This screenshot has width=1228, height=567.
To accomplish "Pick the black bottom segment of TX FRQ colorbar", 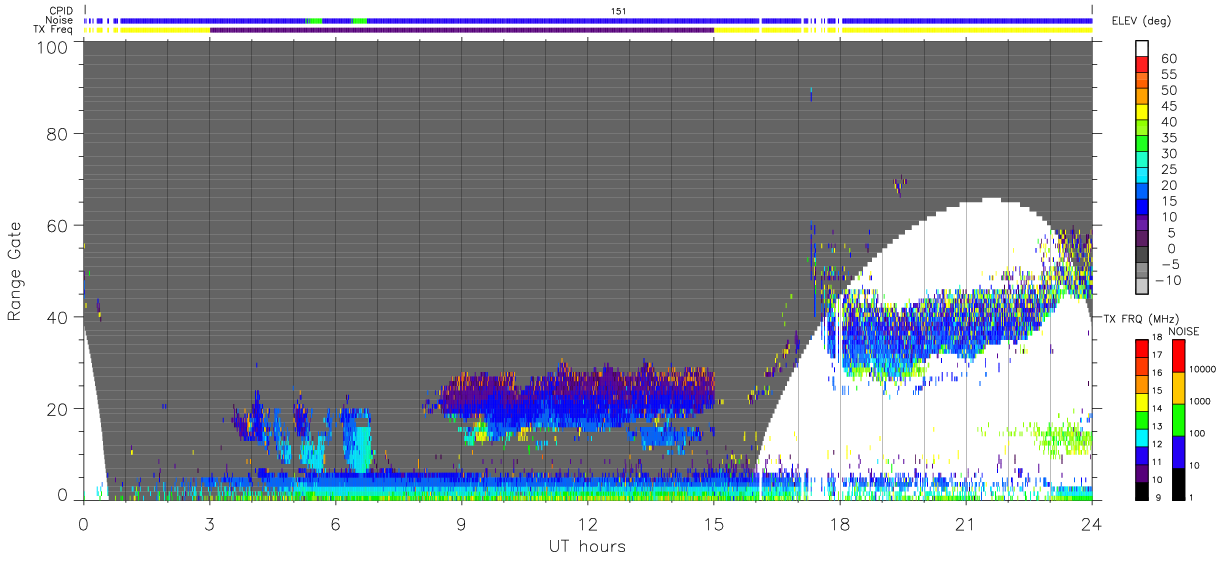I will (x=1142, y=489).
